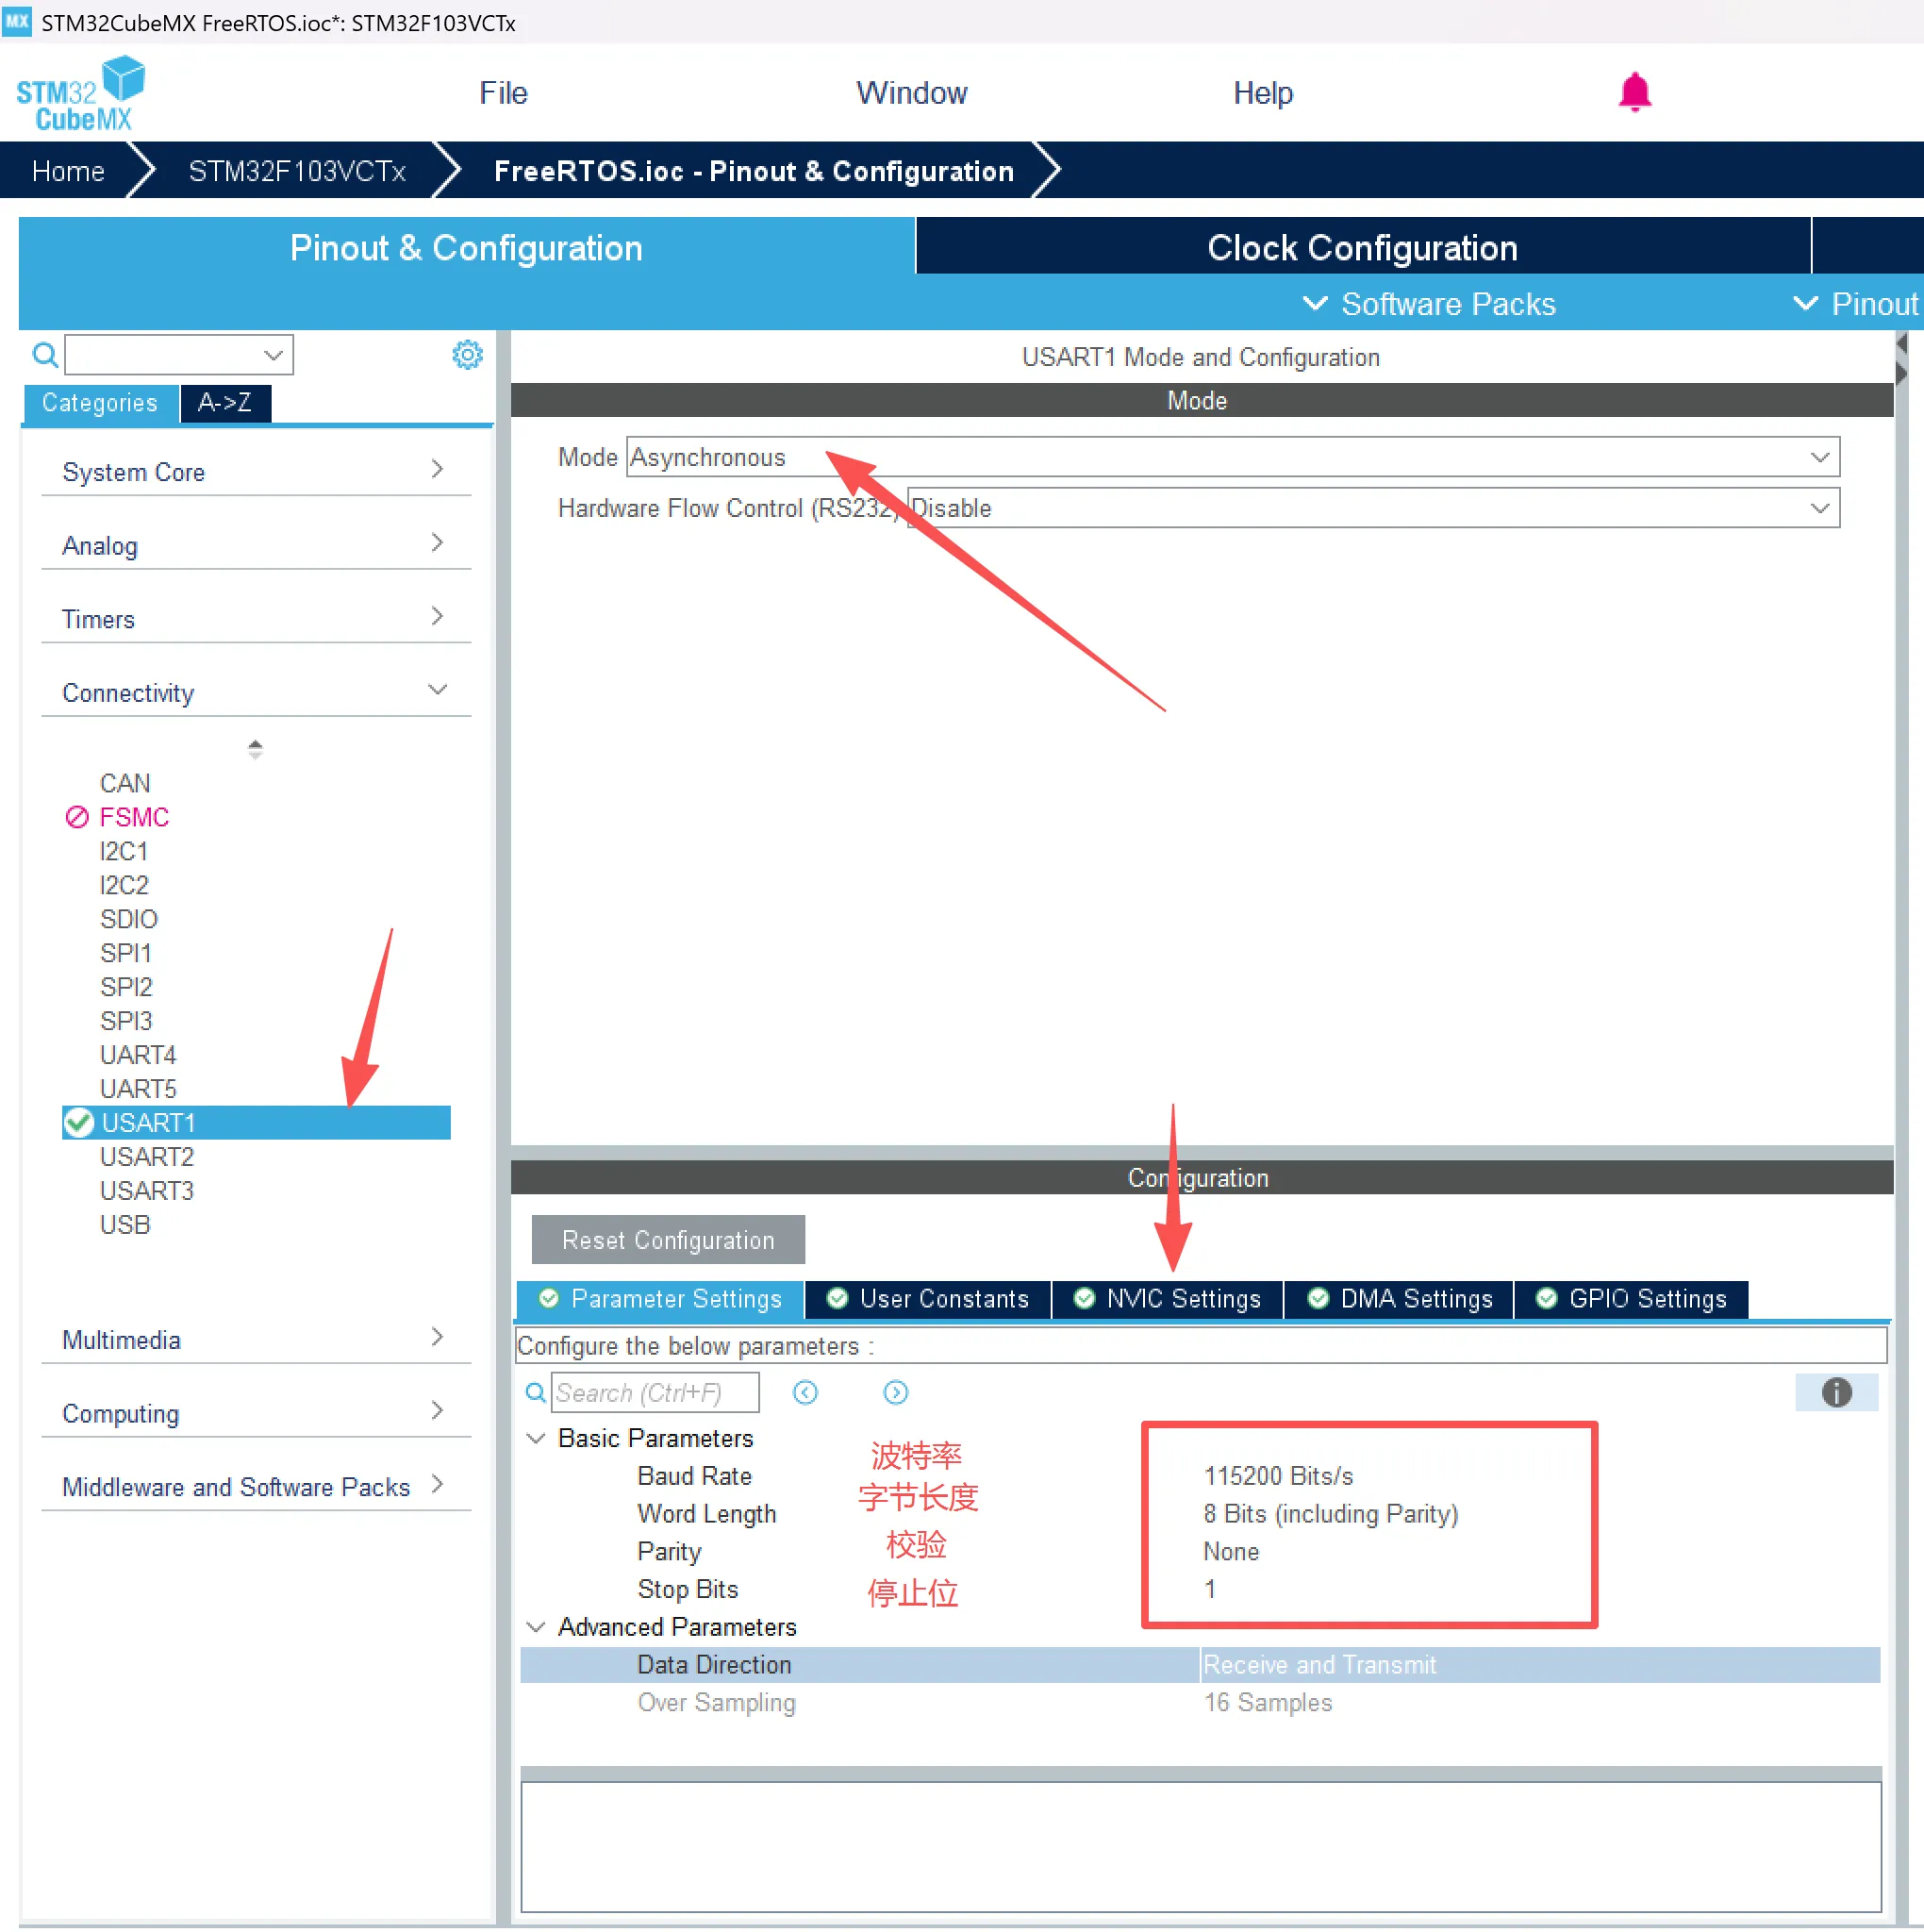This screenshot has height=1932, width=1924.
Task: Click the category search magnifier icon
Action: pos(44,354)
